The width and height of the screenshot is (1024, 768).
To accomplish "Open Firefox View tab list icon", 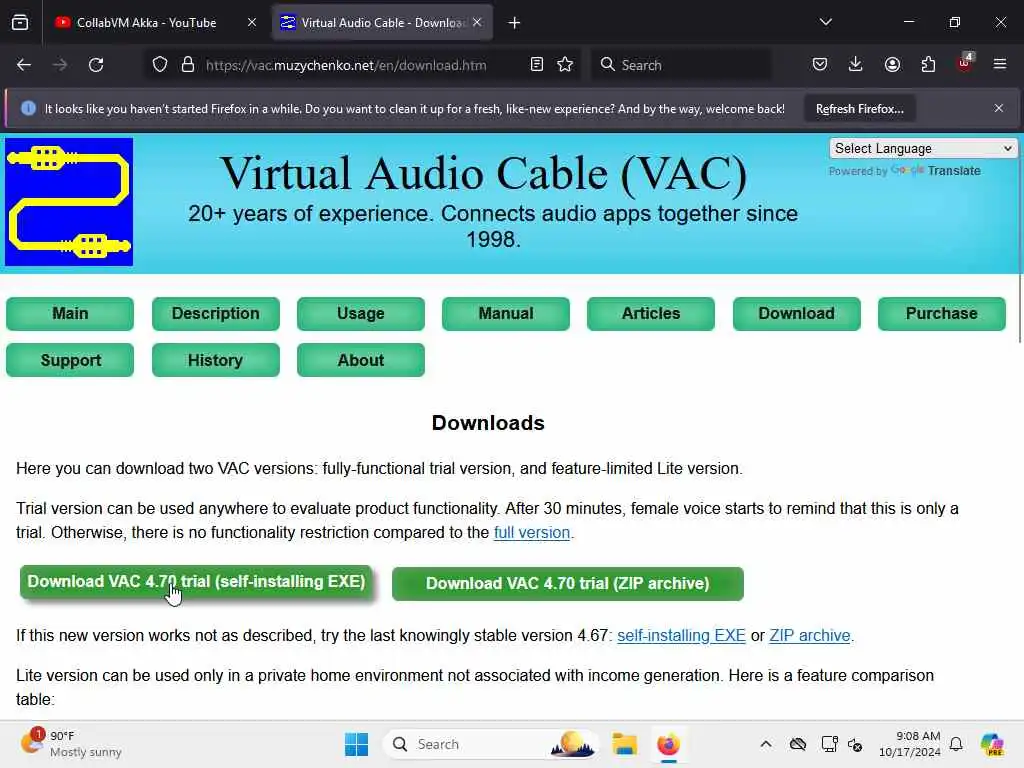I will [x=20, y=23].
